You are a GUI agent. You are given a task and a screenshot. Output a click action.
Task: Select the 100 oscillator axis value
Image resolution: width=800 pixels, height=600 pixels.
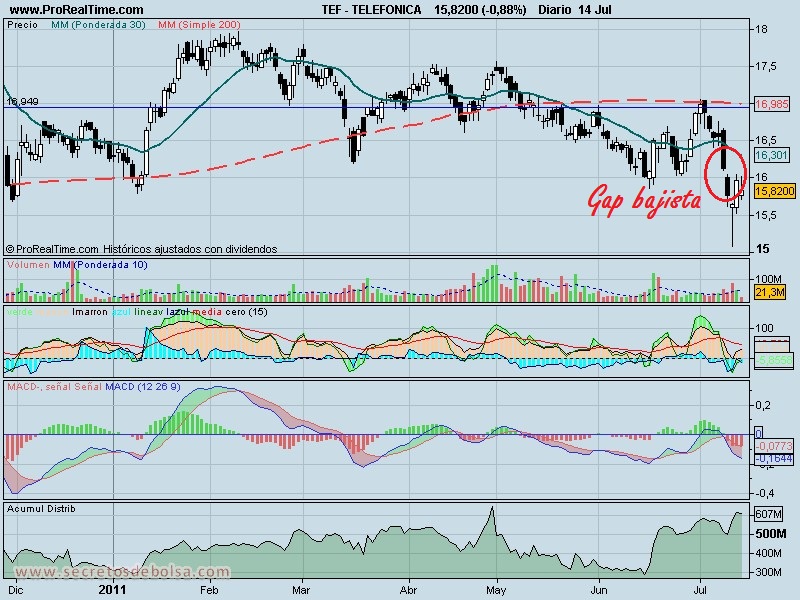coord(764,328)
